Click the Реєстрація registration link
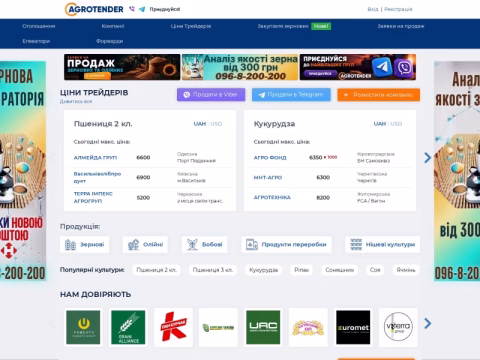The width and height of the screenshot is (480, 360). [x=398, y=9]
